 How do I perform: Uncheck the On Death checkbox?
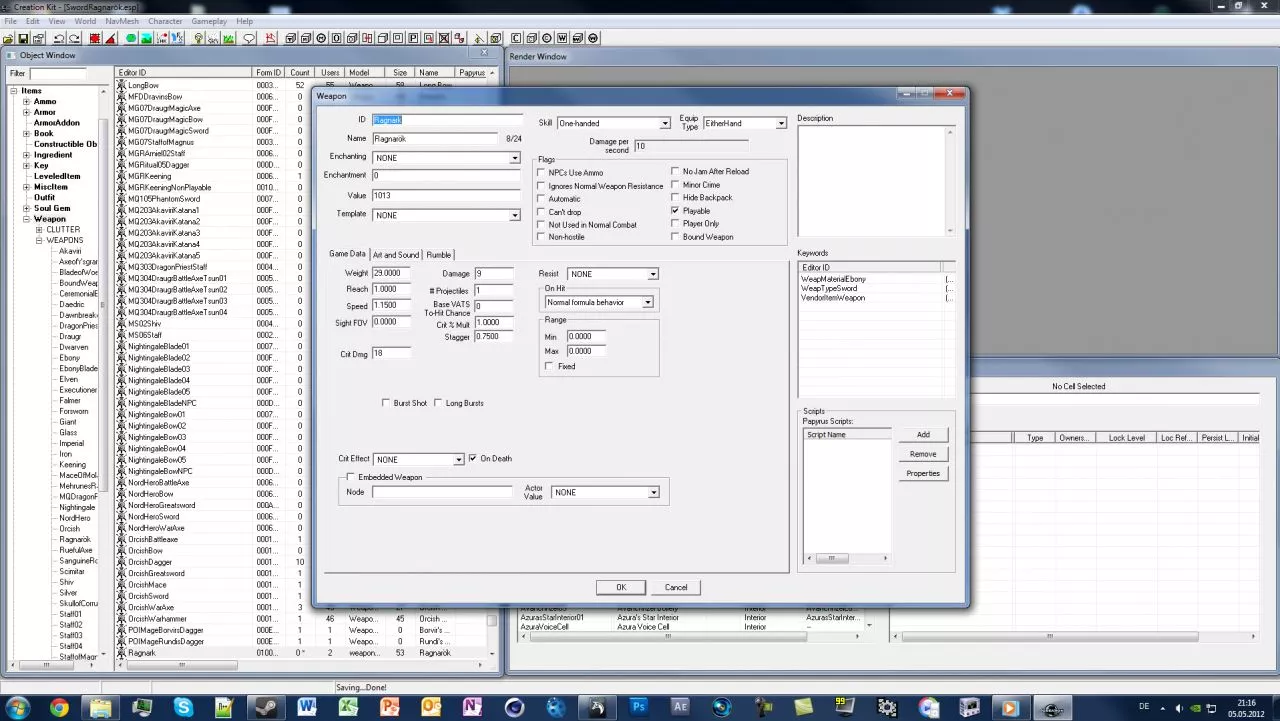pos(473,459)
